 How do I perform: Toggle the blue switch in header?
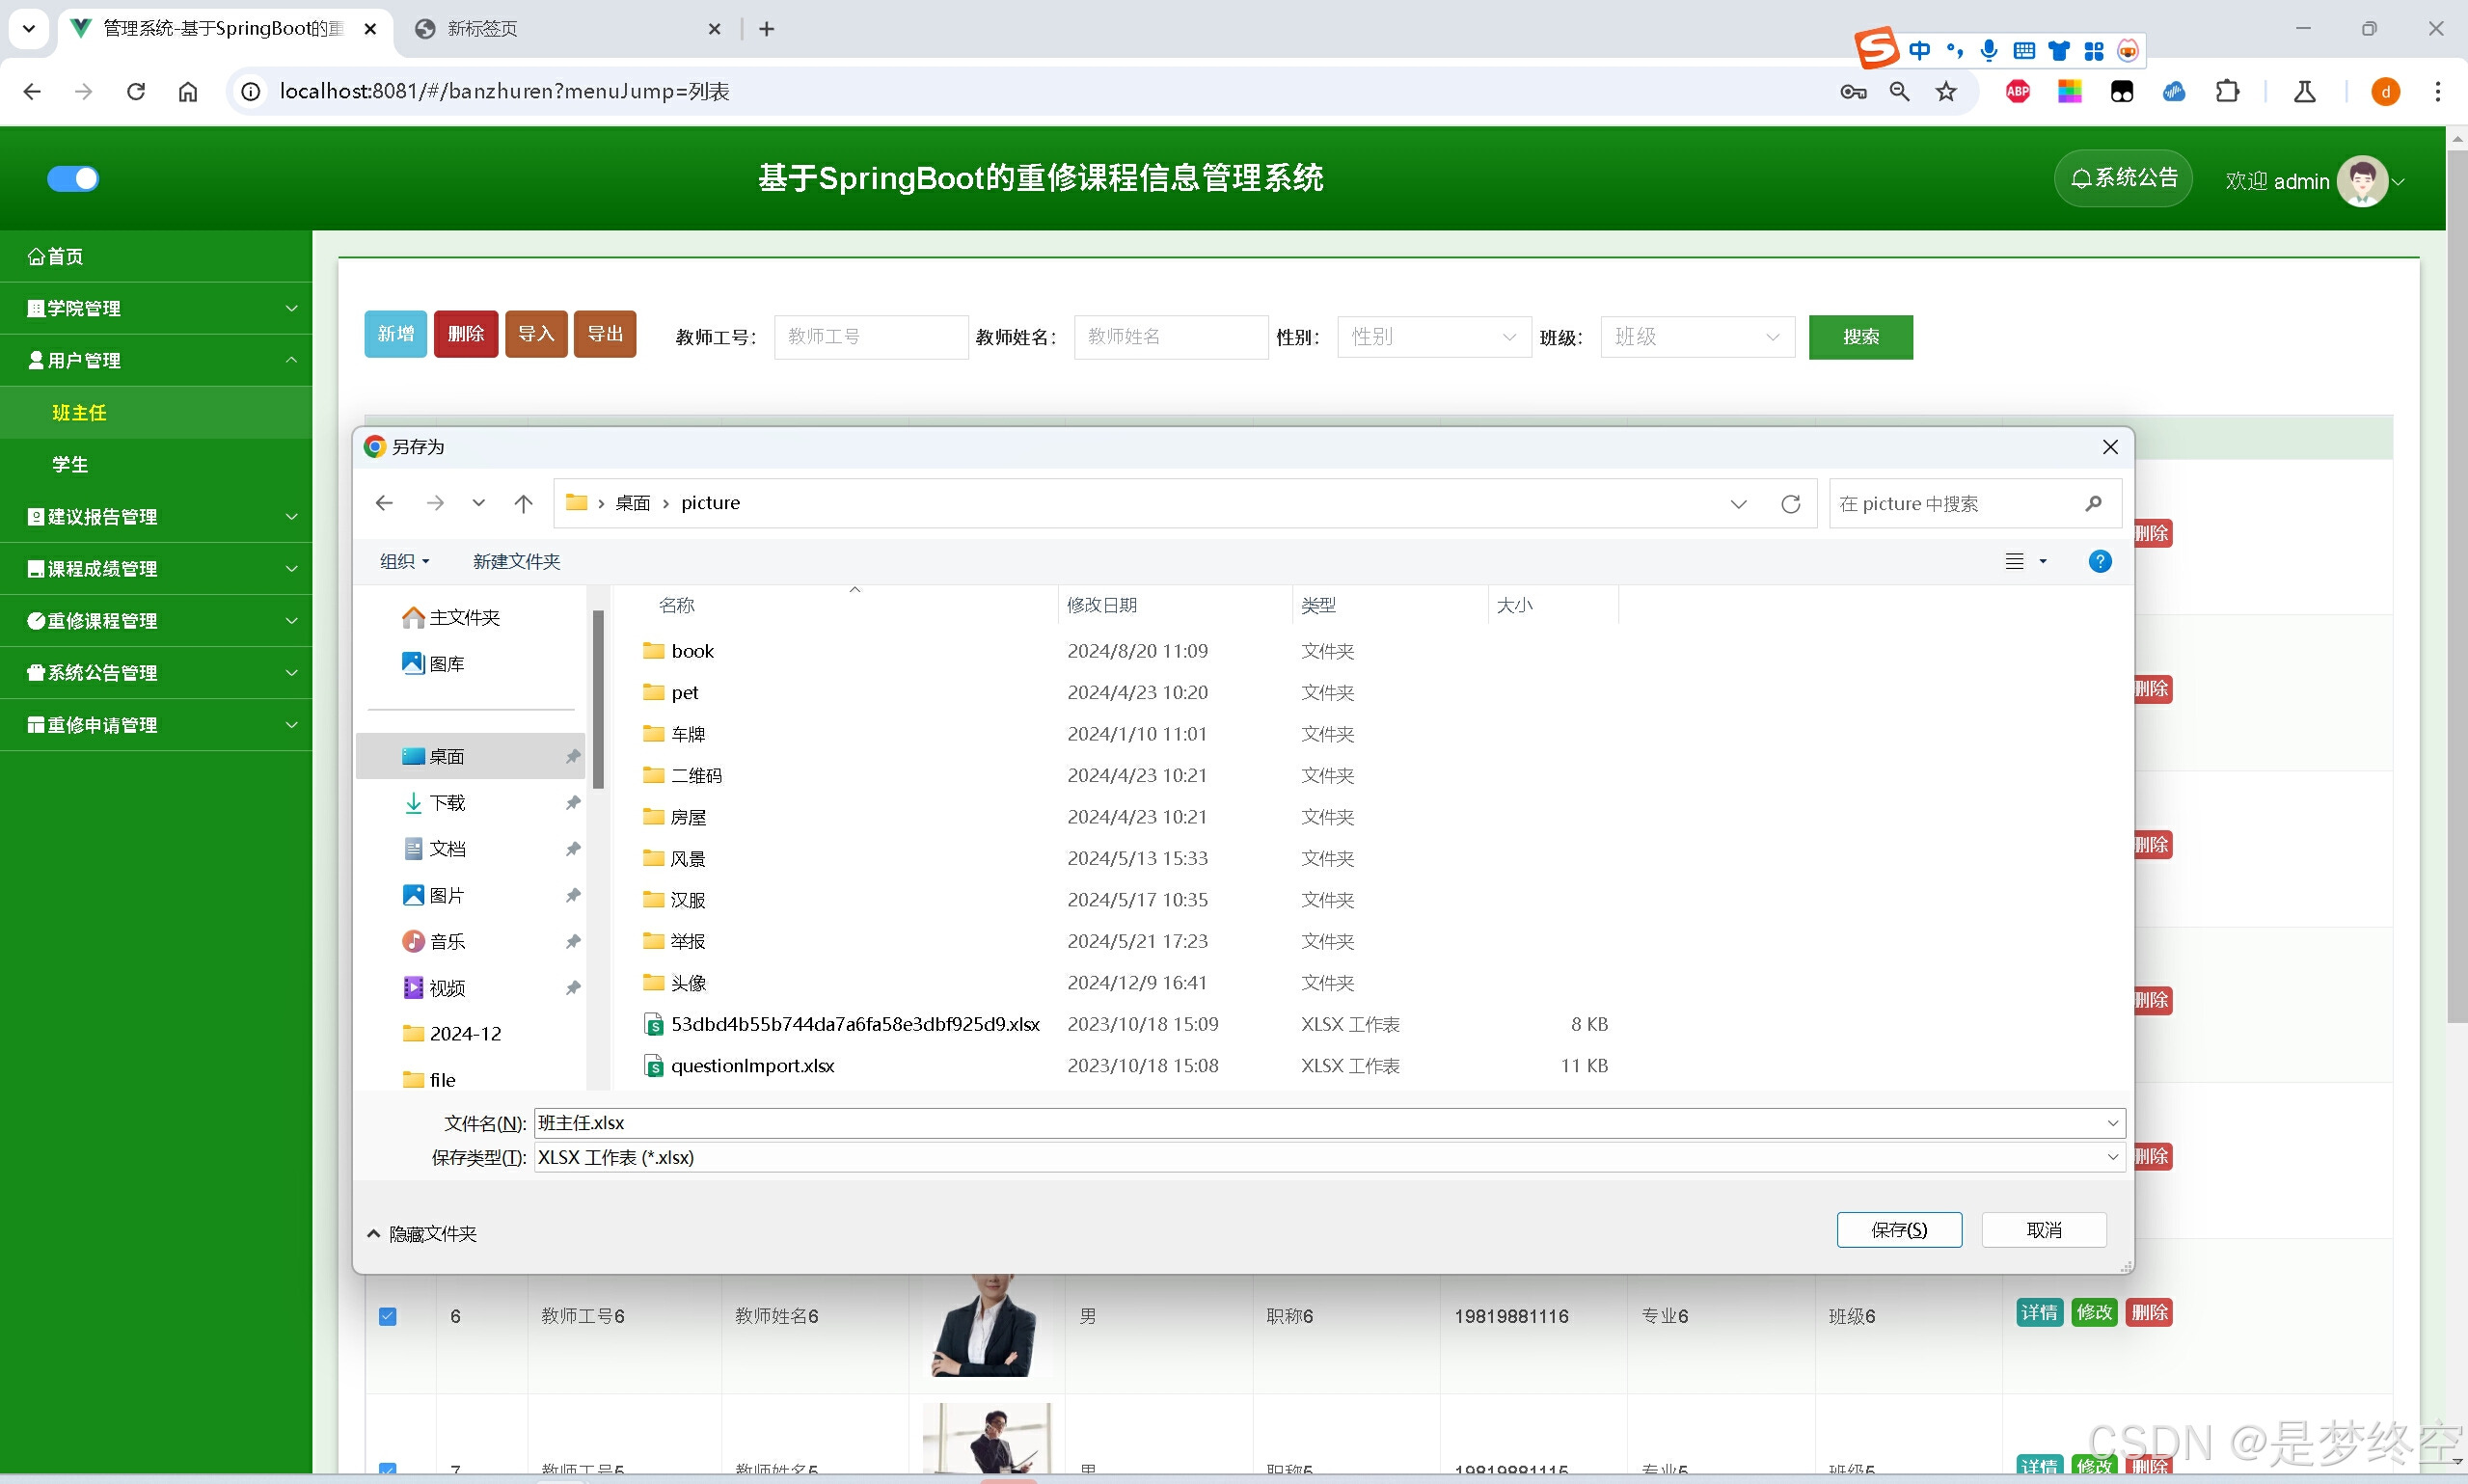[x=73, y=179]
